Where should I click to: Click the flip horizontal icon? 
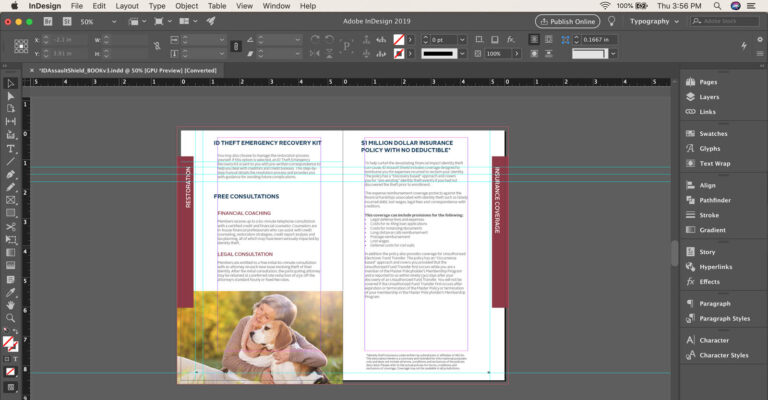(x=315, y=53)
